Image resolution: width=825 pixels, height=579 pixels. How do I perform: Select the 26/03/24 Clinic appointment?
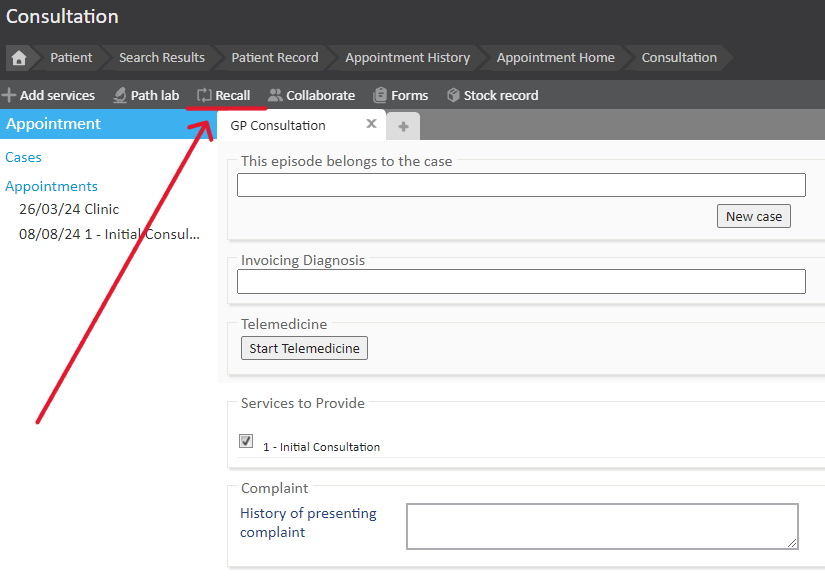pos(69,210)
